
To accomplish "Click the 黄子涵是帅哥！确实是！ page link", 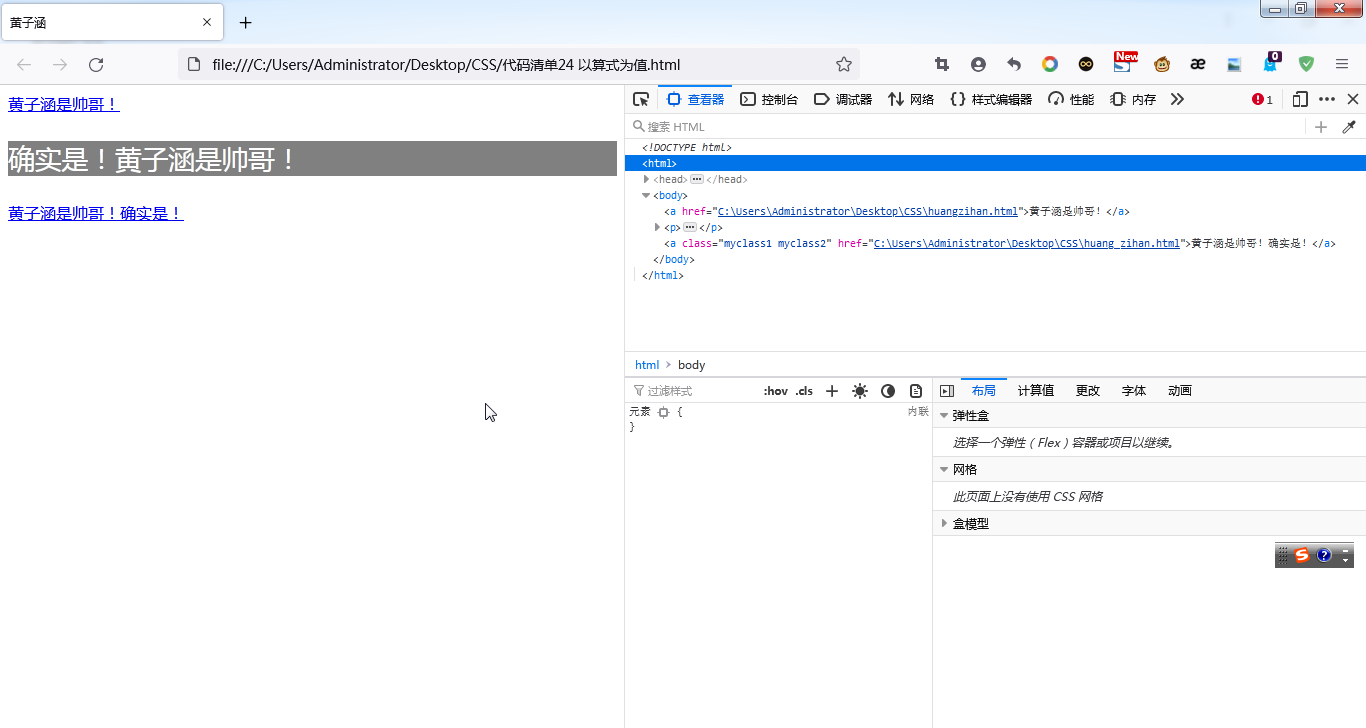I will (x=96, y=213).
